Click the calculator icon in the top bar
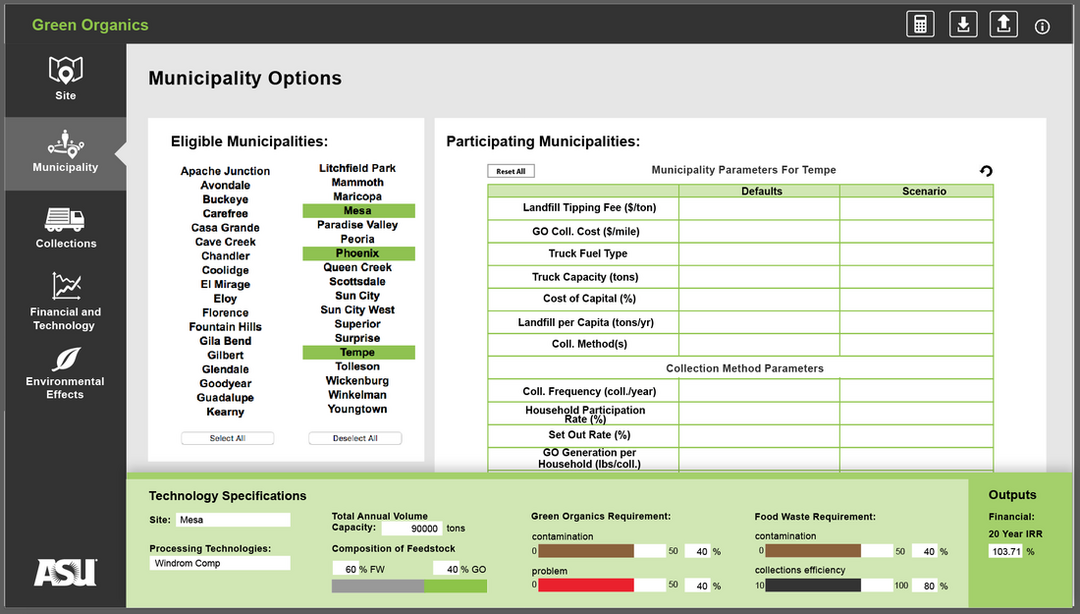Image resolution: width=1080 pixels, height=614 pixels. tap(920, 24)
